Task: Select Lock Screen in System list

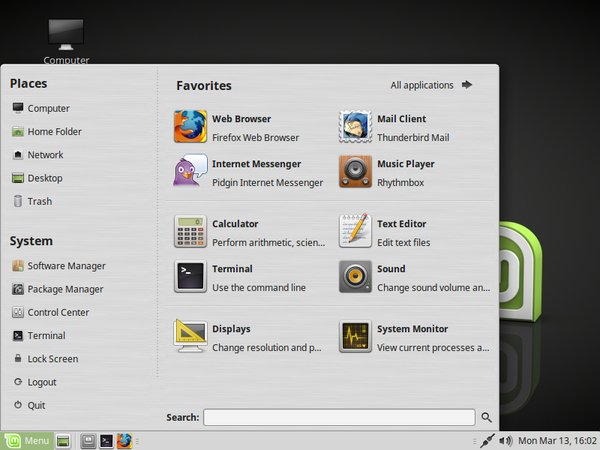Action: [45, 359]
